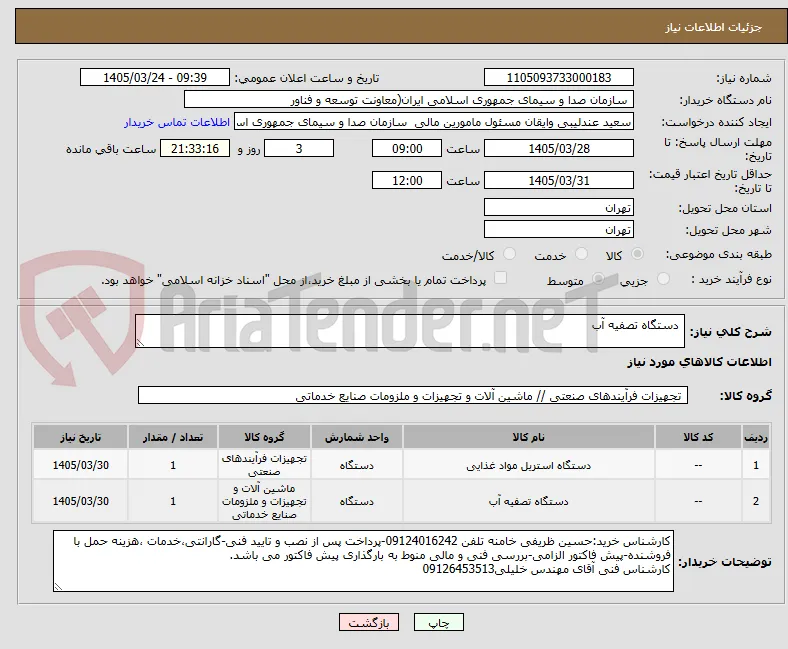
Task: Click the price validity time 12:00
Action: pos(407,180)
